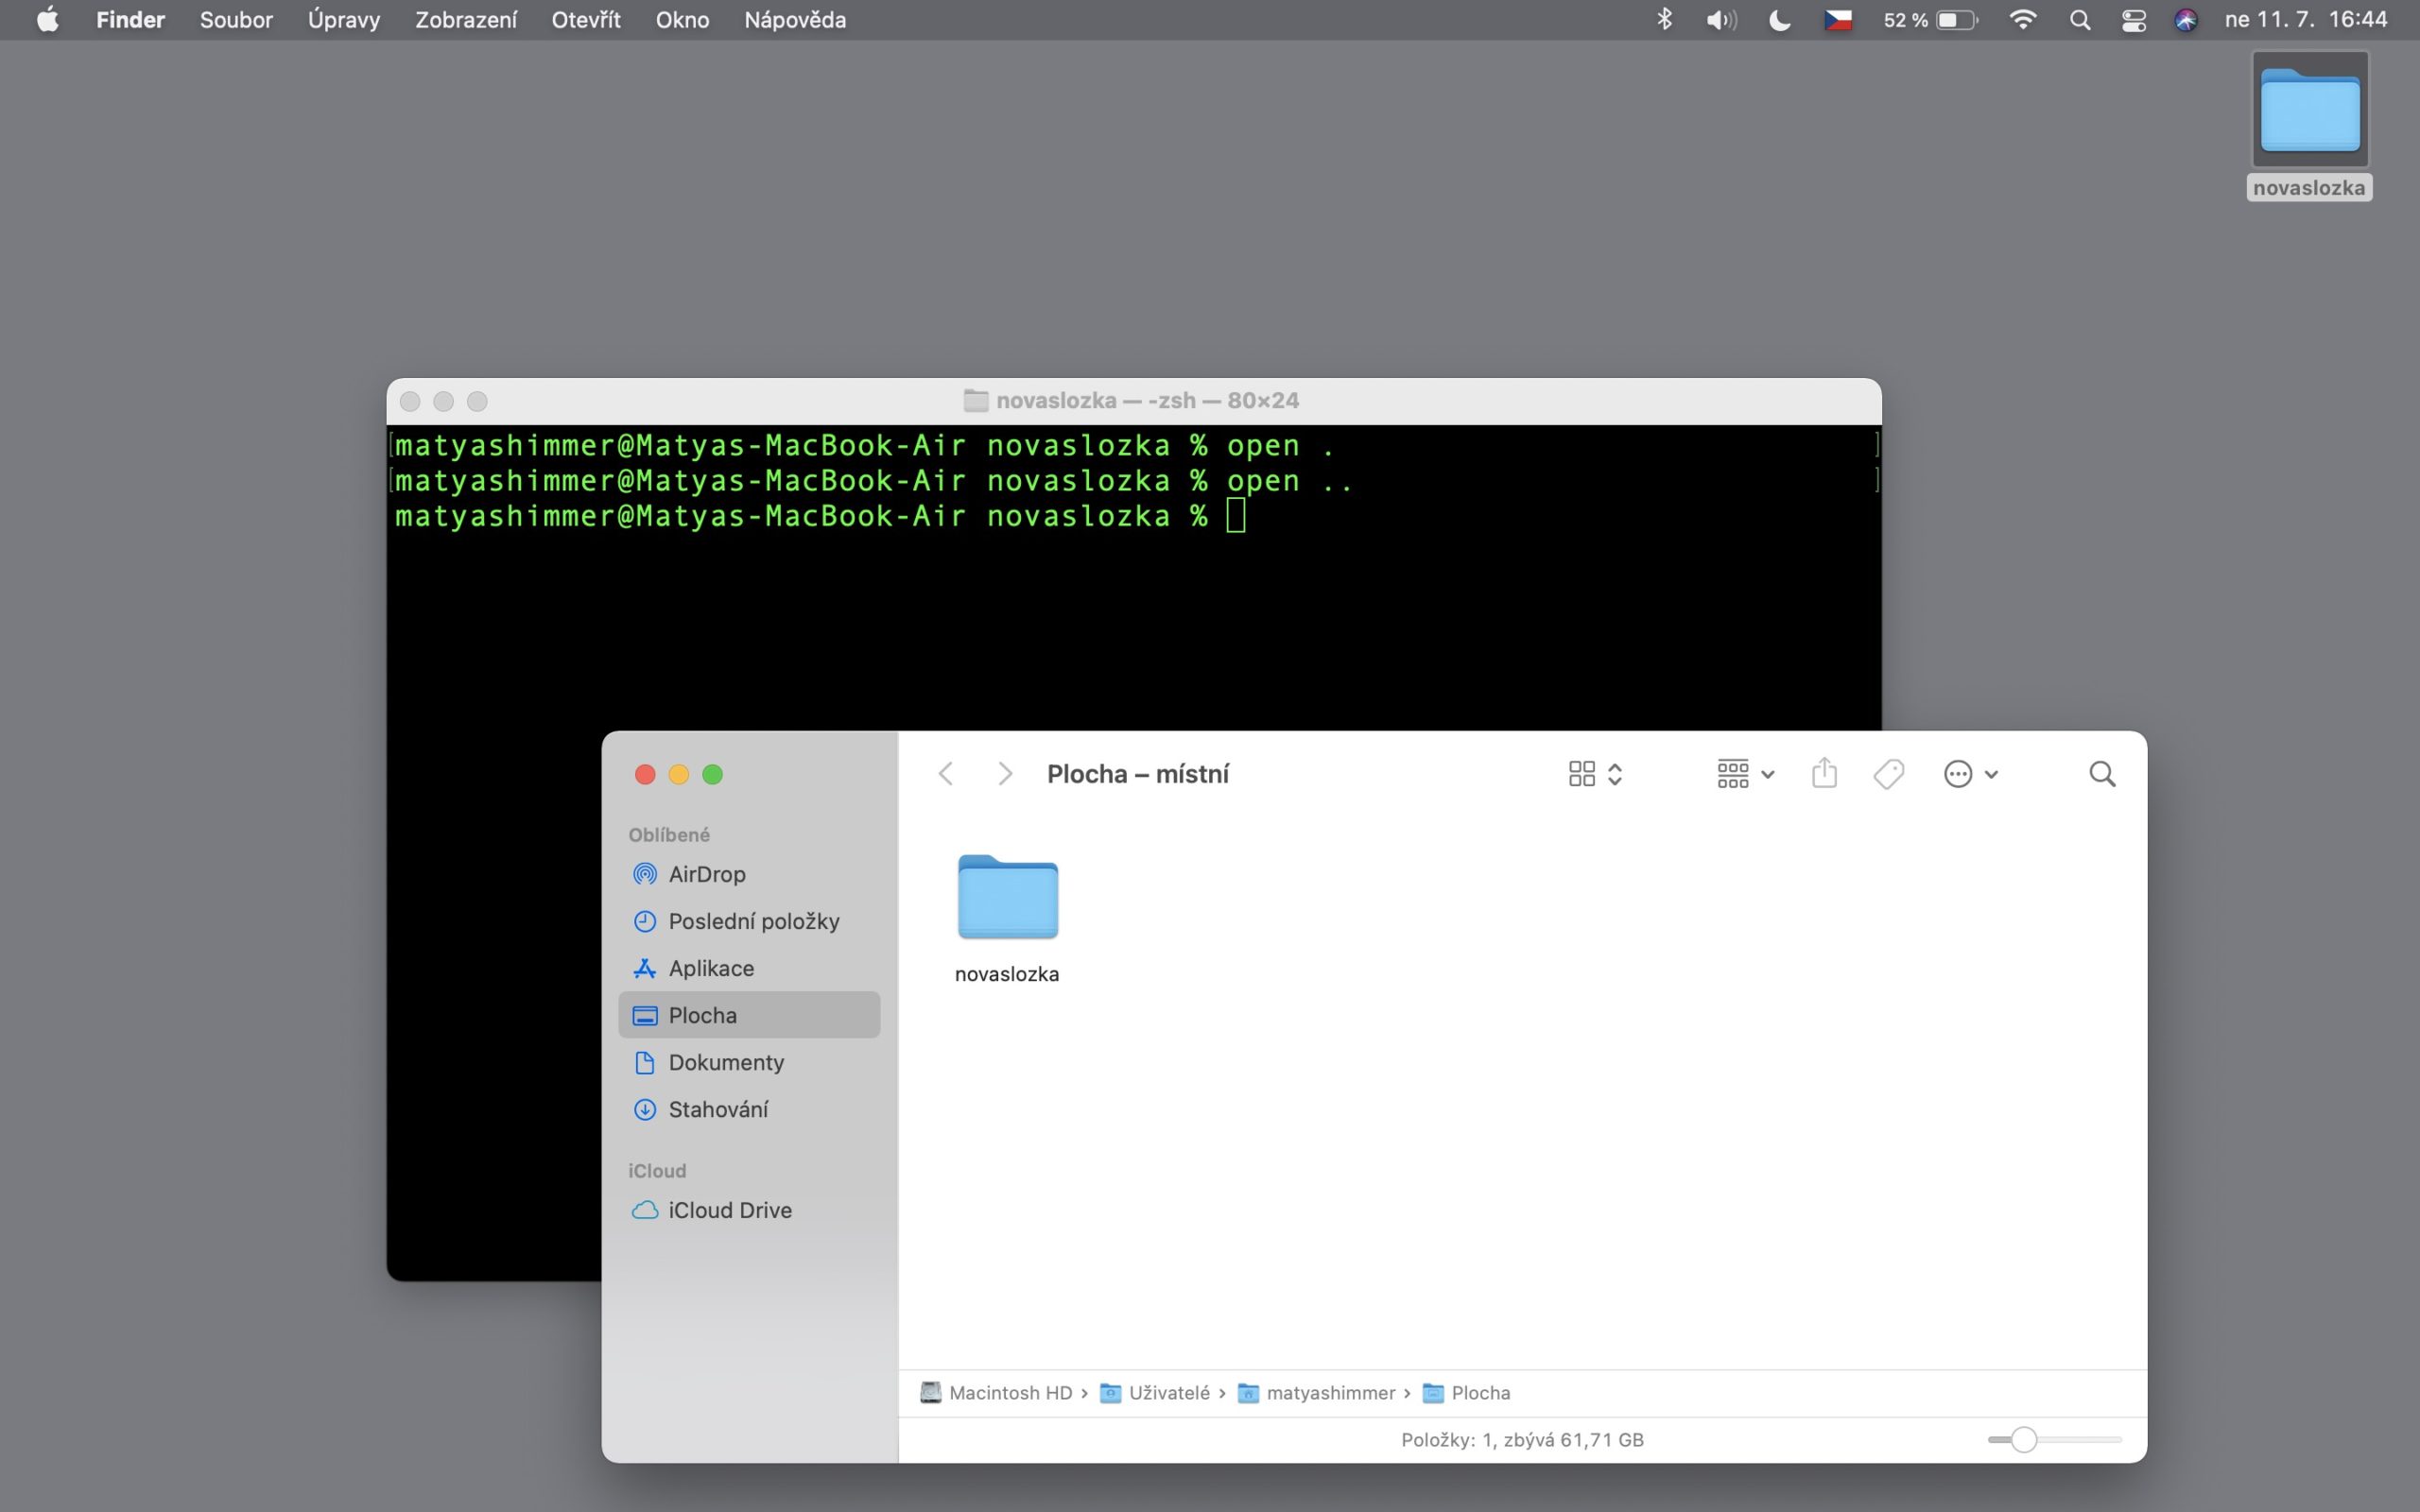Screen dimensions: 2420x1512
Task: Open Spotlight search in menu bar
Action: pos(2080,20)
